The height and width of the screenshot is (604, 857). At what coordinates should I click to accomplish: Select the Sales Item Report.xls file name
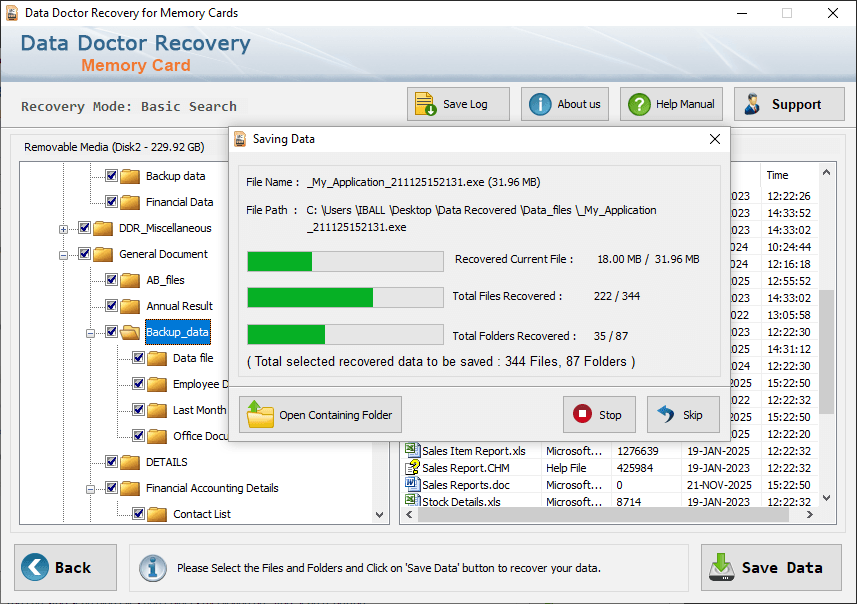(x=474, y=451)
